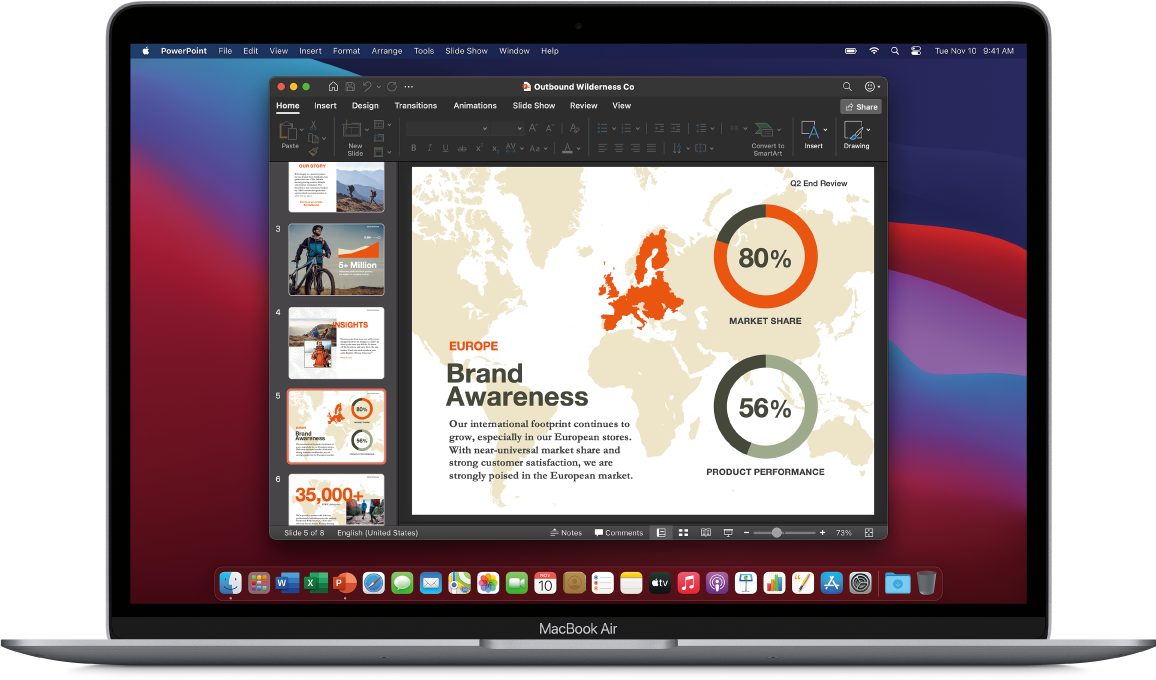Undo the last action

tap(366, 86)
